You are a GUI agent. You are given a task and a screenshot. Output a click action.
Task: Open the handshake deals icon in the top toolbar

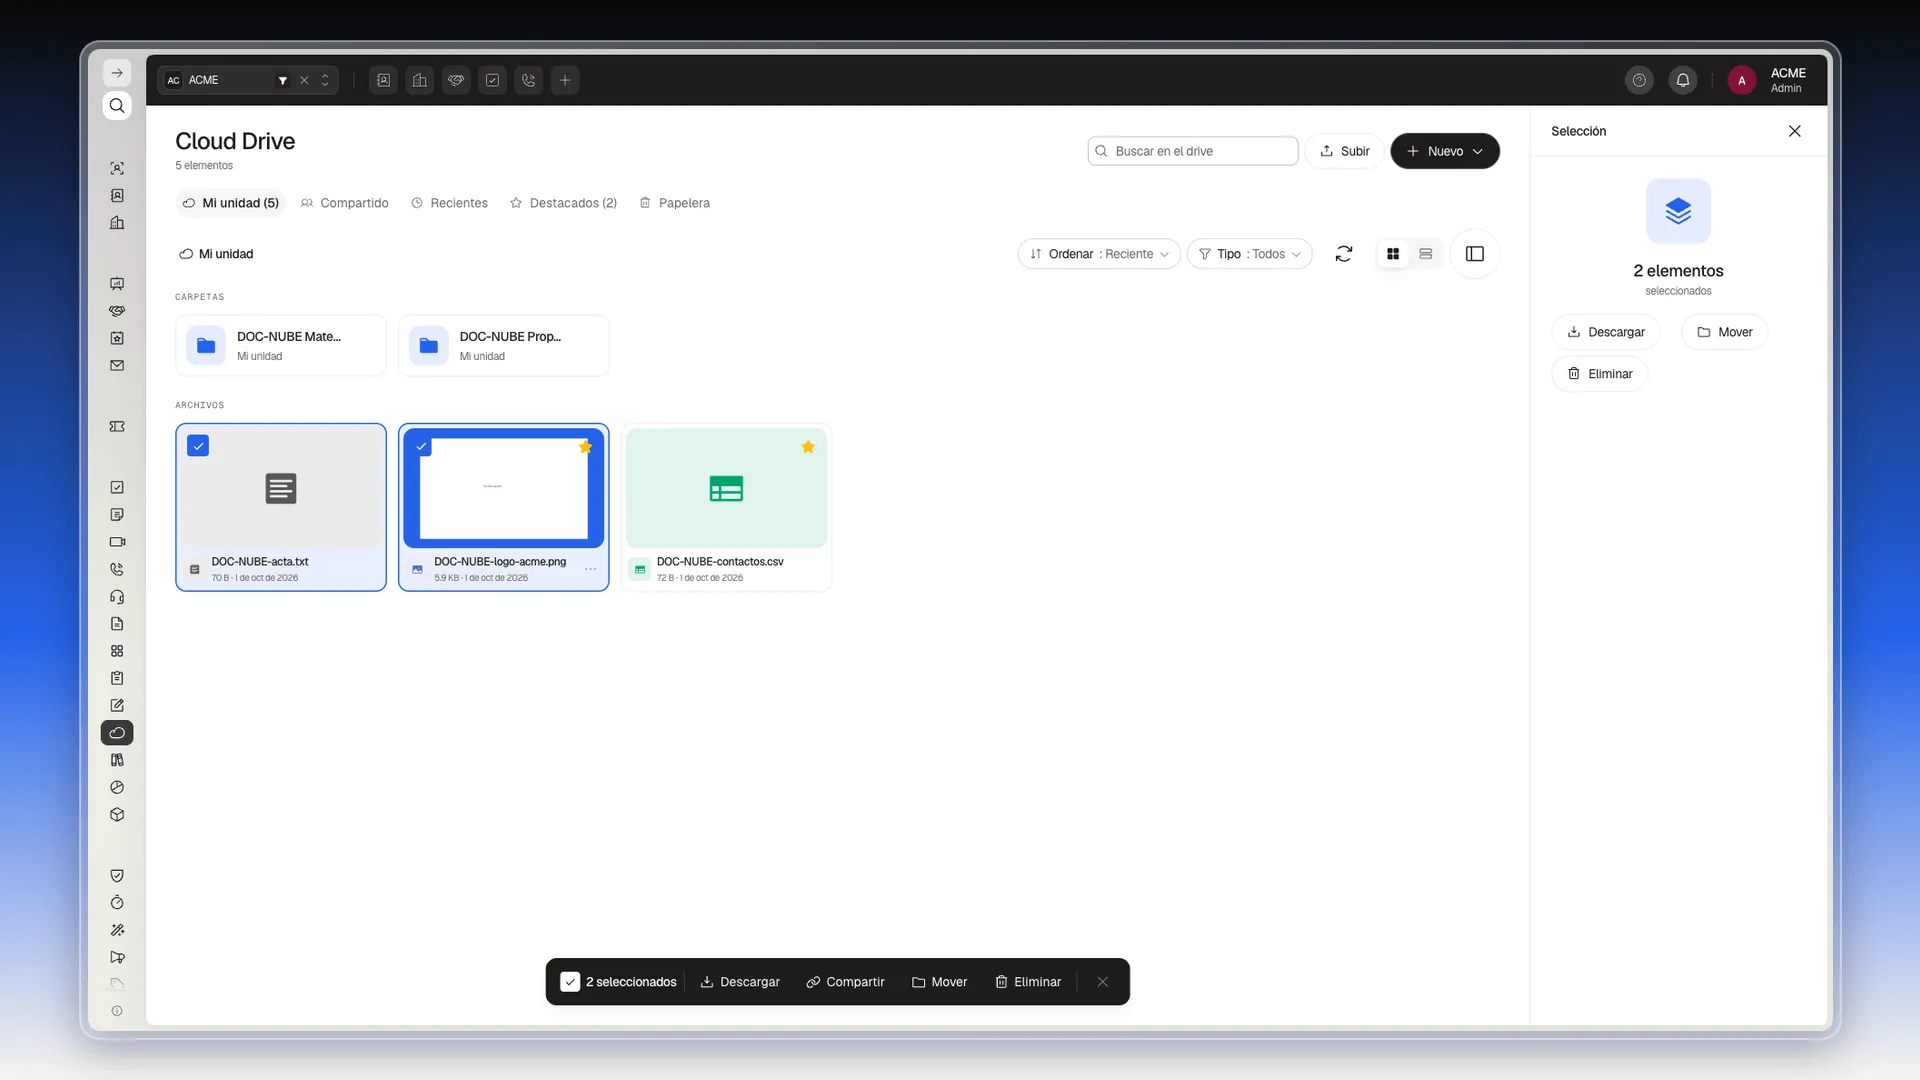tap(456, 80)
